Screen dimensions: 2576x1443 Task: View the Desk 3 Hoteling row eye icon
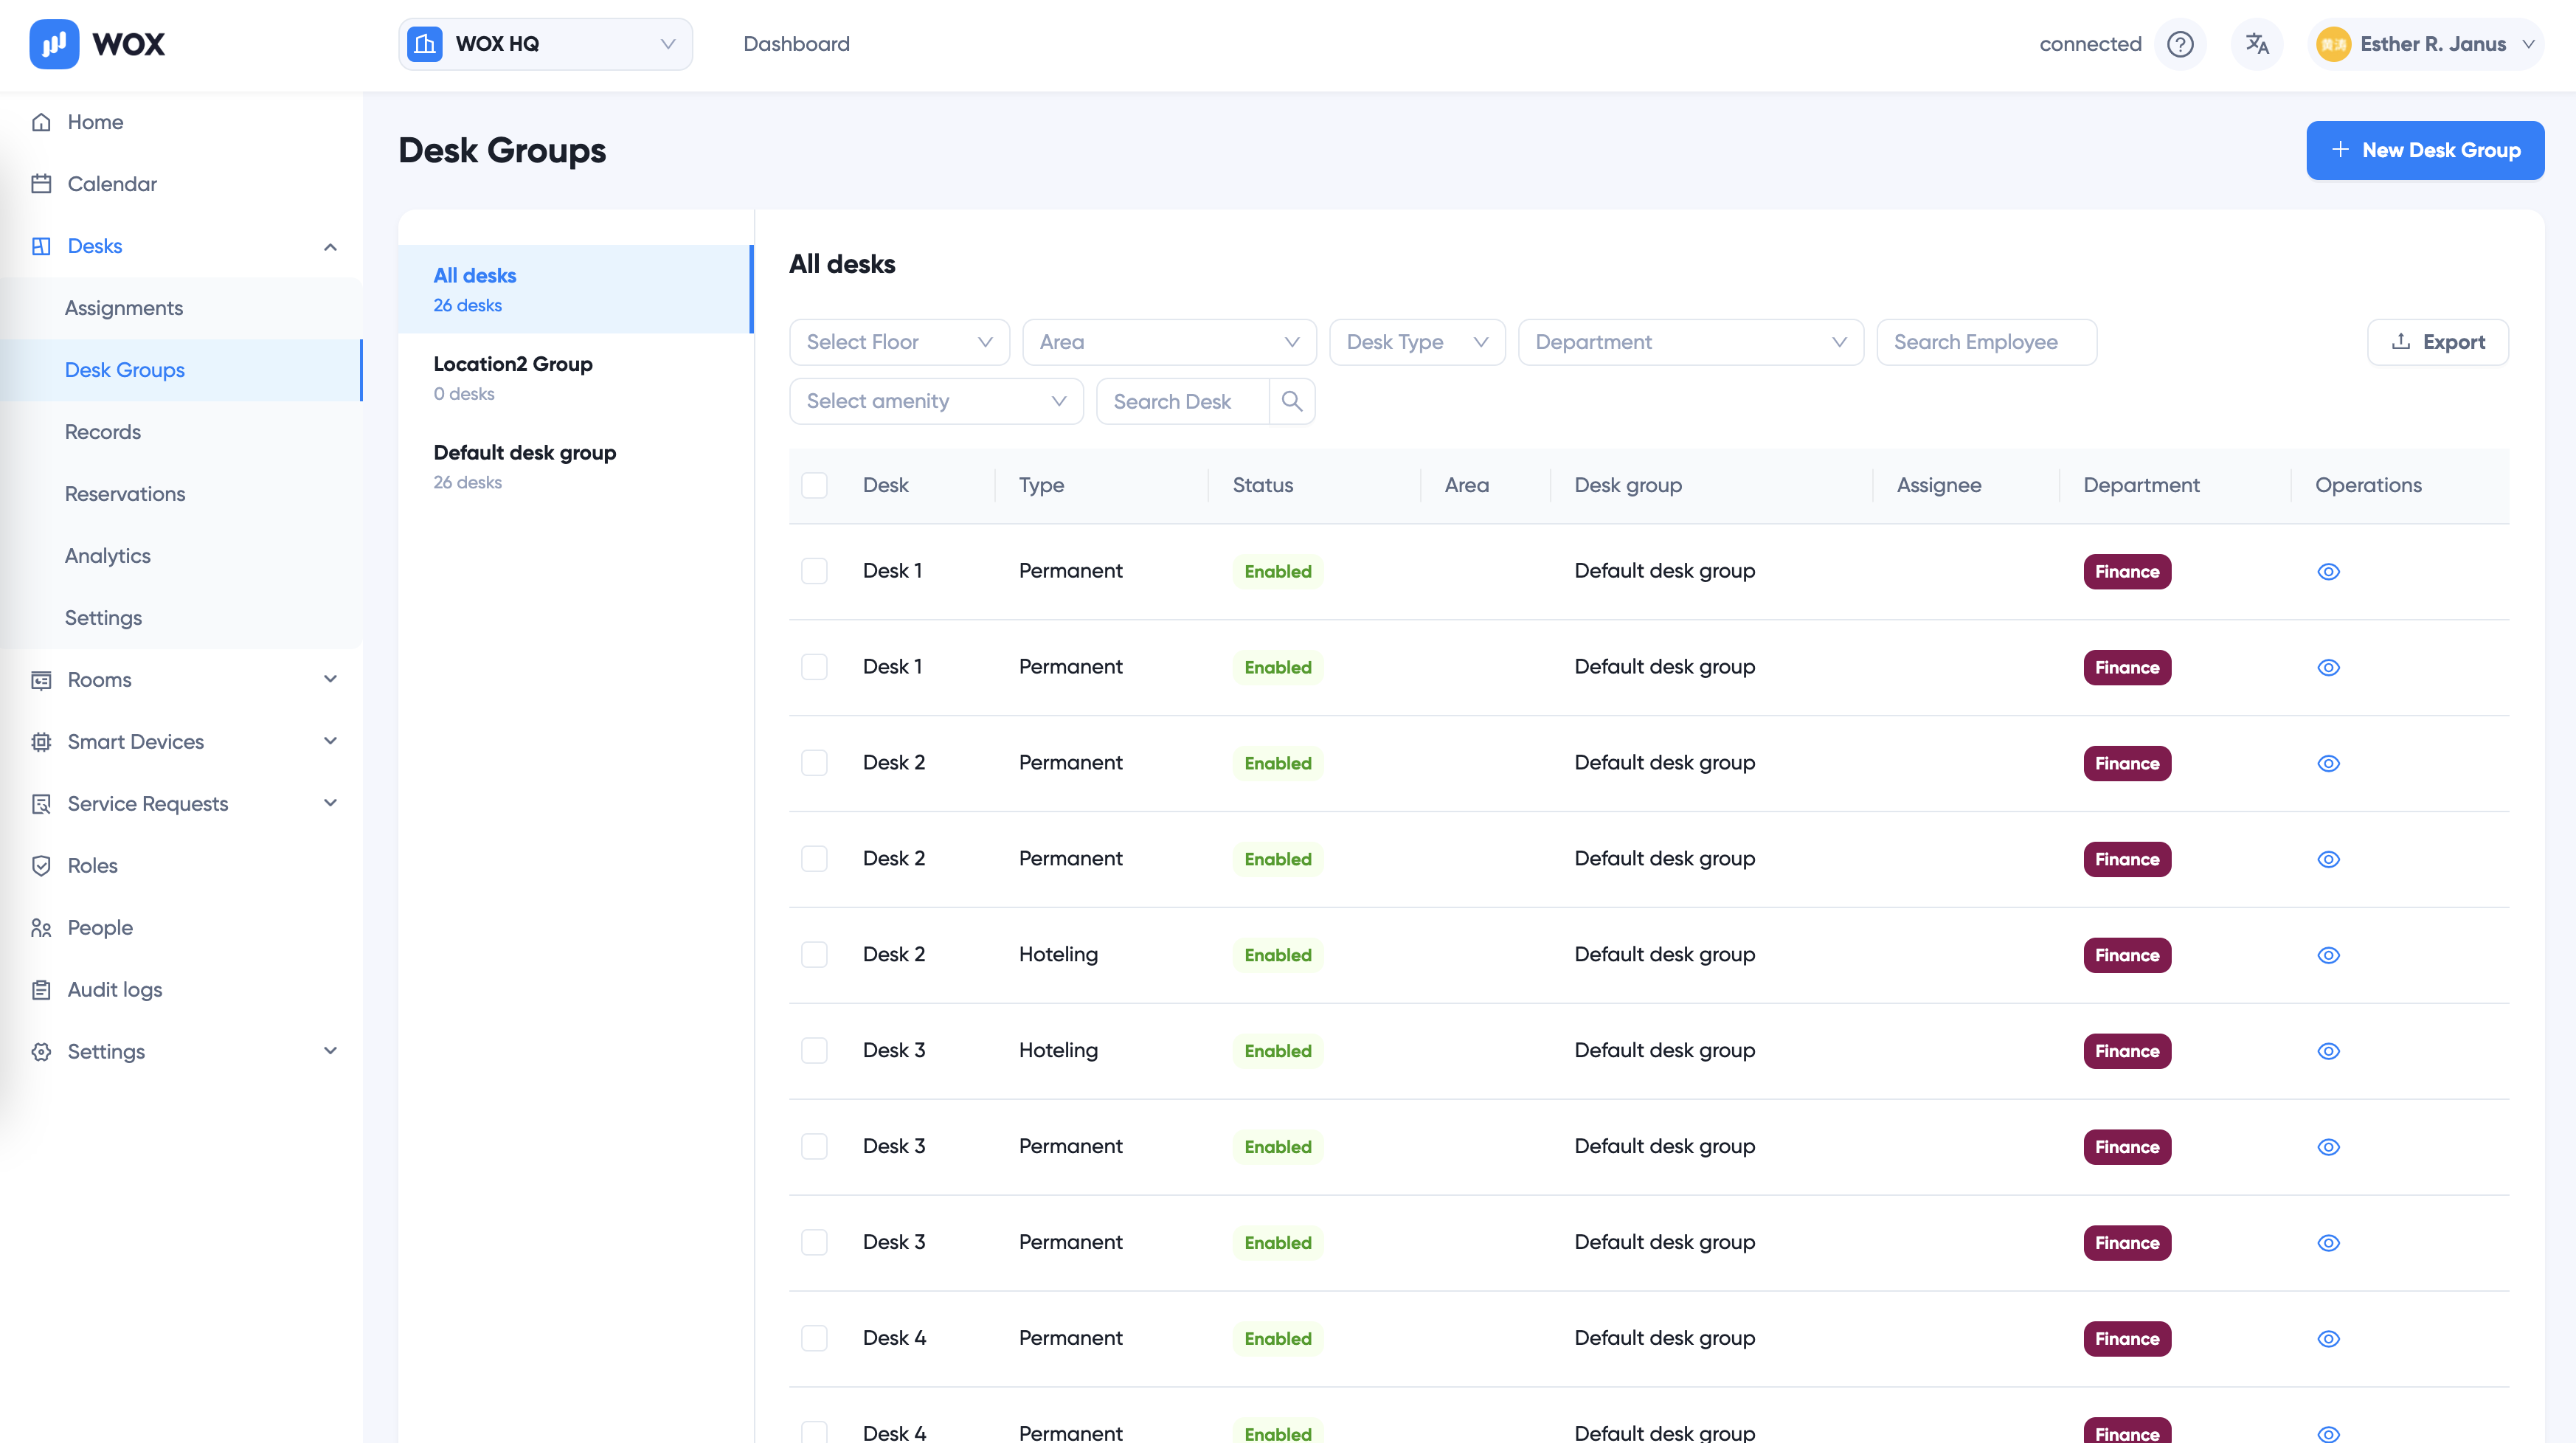pos(2328,1051)
